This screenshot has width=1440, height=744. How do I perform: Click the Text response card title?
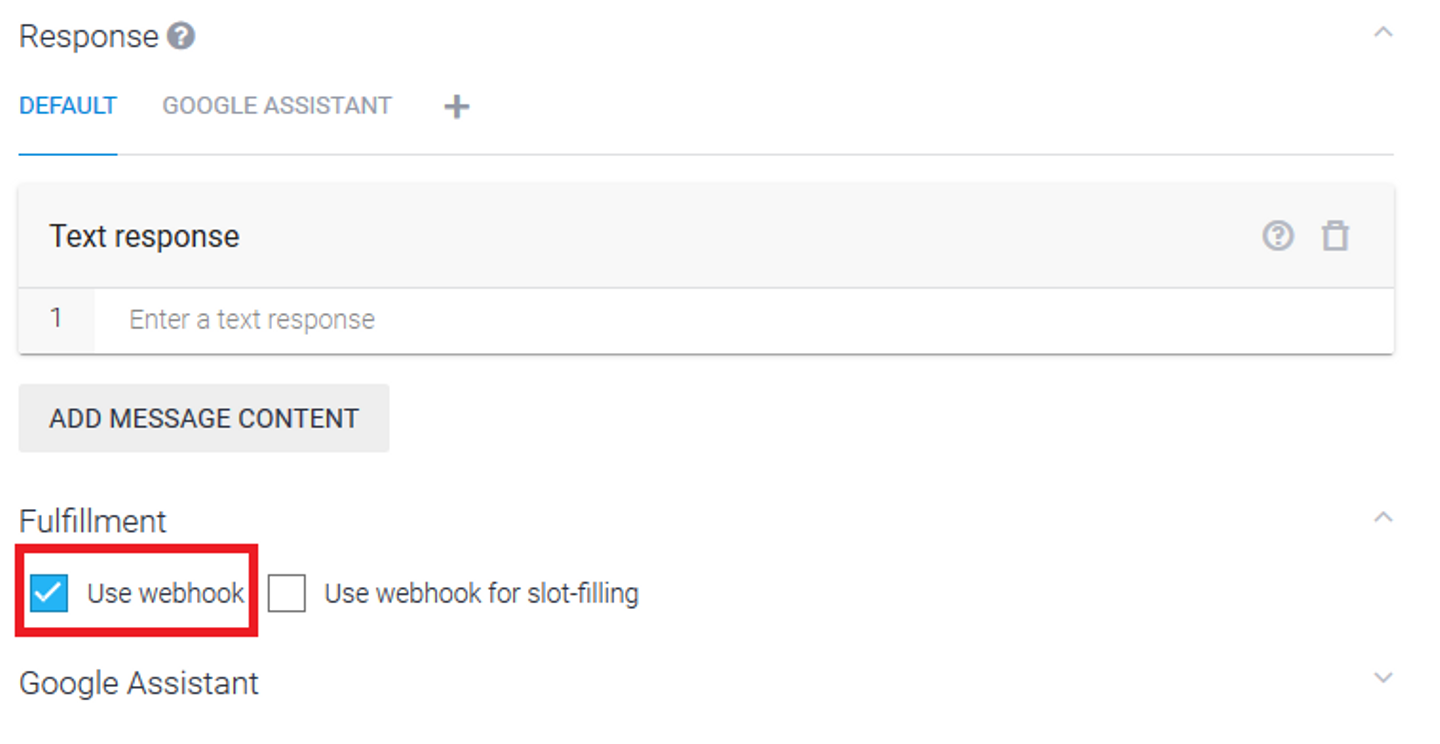[x=145, y=237]
